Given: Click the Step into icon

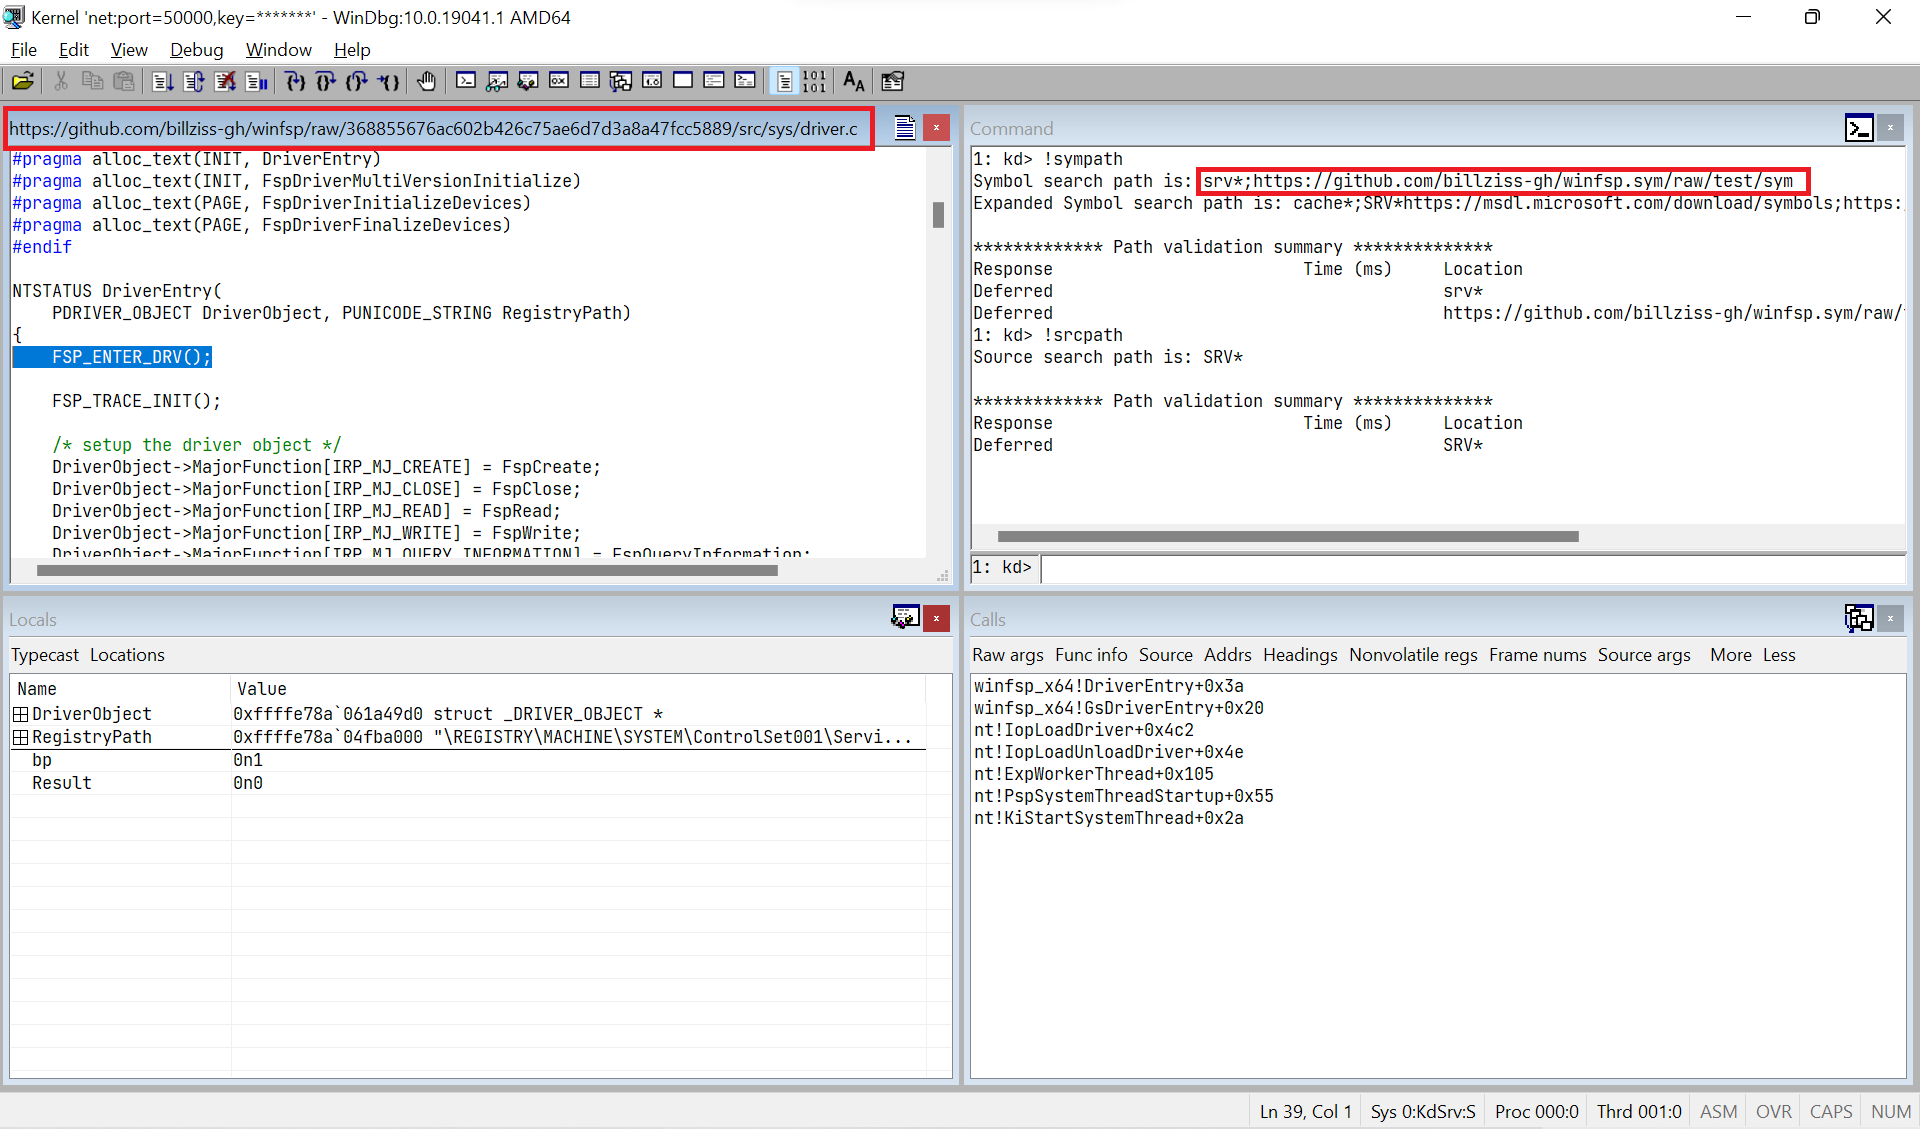Looking at the screenshot, I should [x=295, y=81].
